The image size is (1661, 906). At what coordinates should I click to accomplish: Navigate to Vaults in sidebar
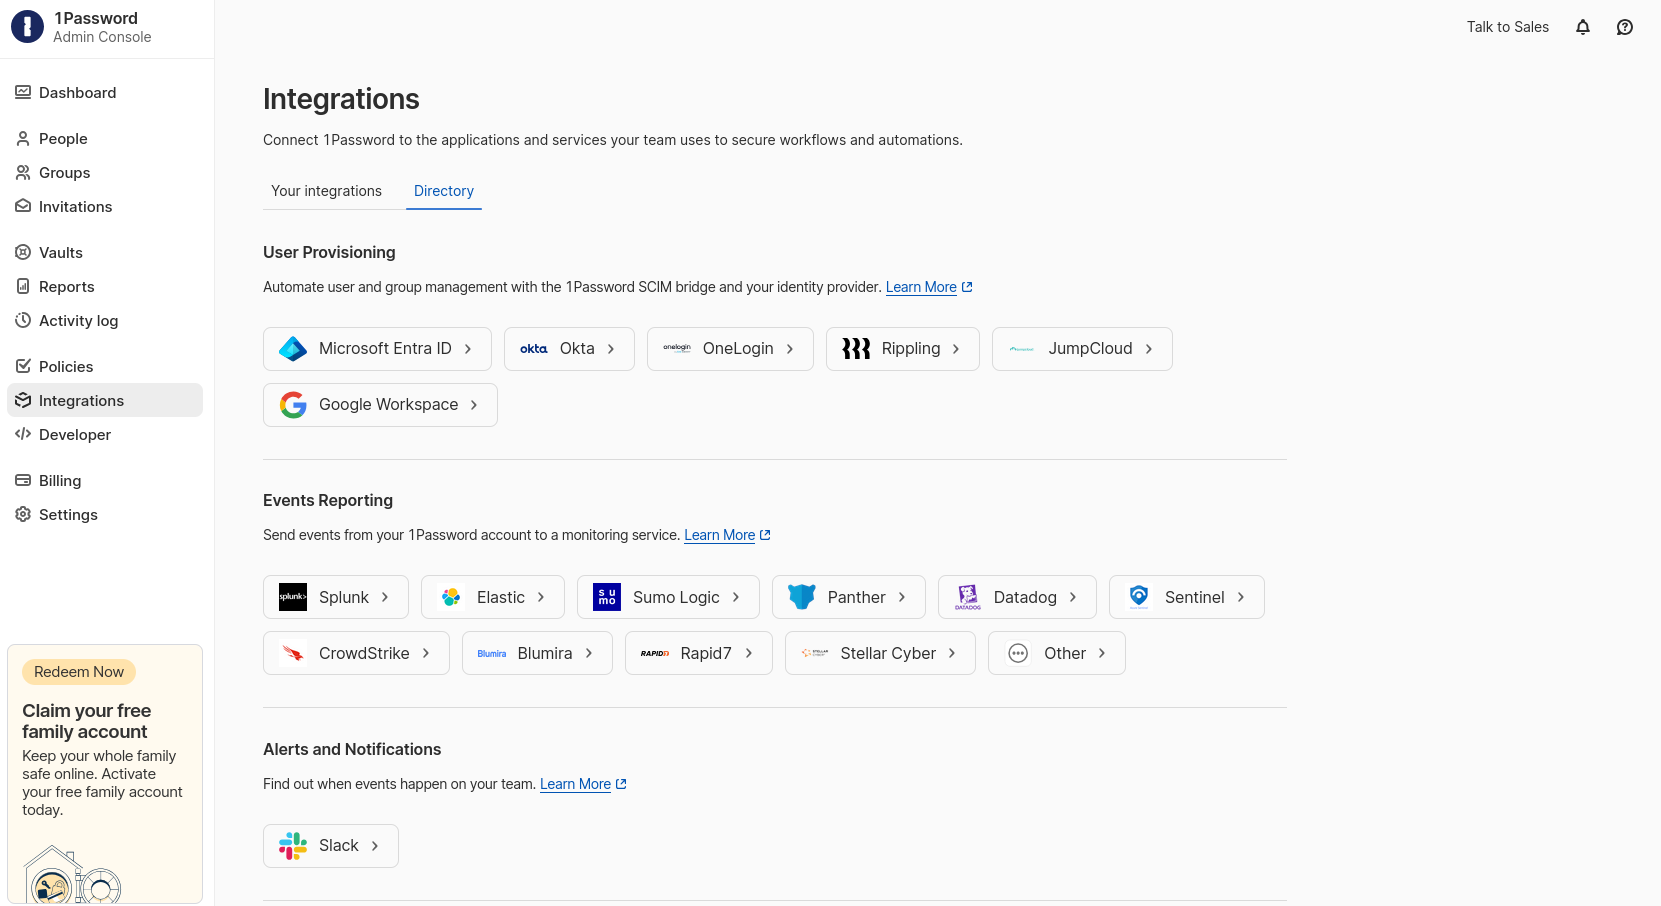pyautogui.click(x=105, y=253)
